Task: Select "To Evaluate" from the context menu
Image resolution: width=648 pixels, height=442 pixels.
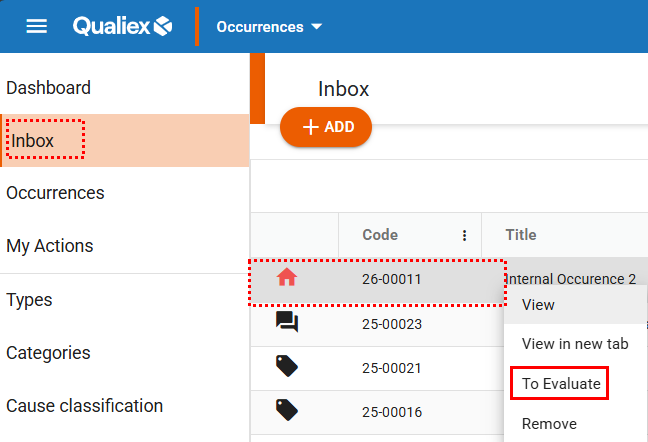Action: 559,383
